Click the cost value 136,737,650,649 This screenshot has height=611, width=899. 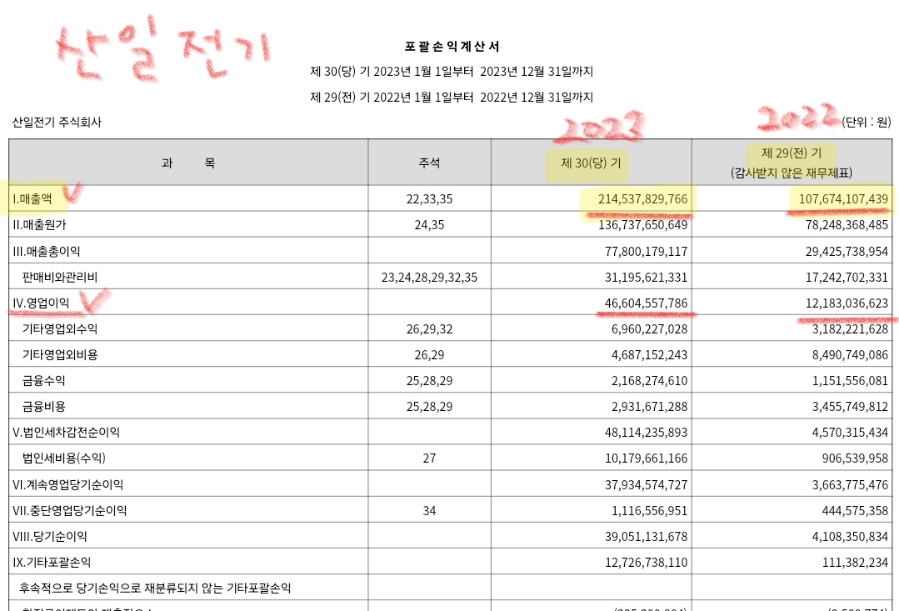[x=643, y=225]
